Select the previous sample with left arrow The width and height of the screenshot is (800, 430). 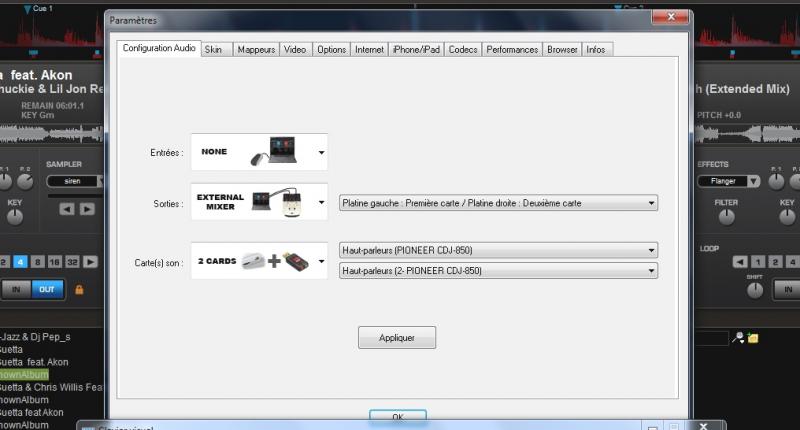pyautogui.click(x=67, y=209)
